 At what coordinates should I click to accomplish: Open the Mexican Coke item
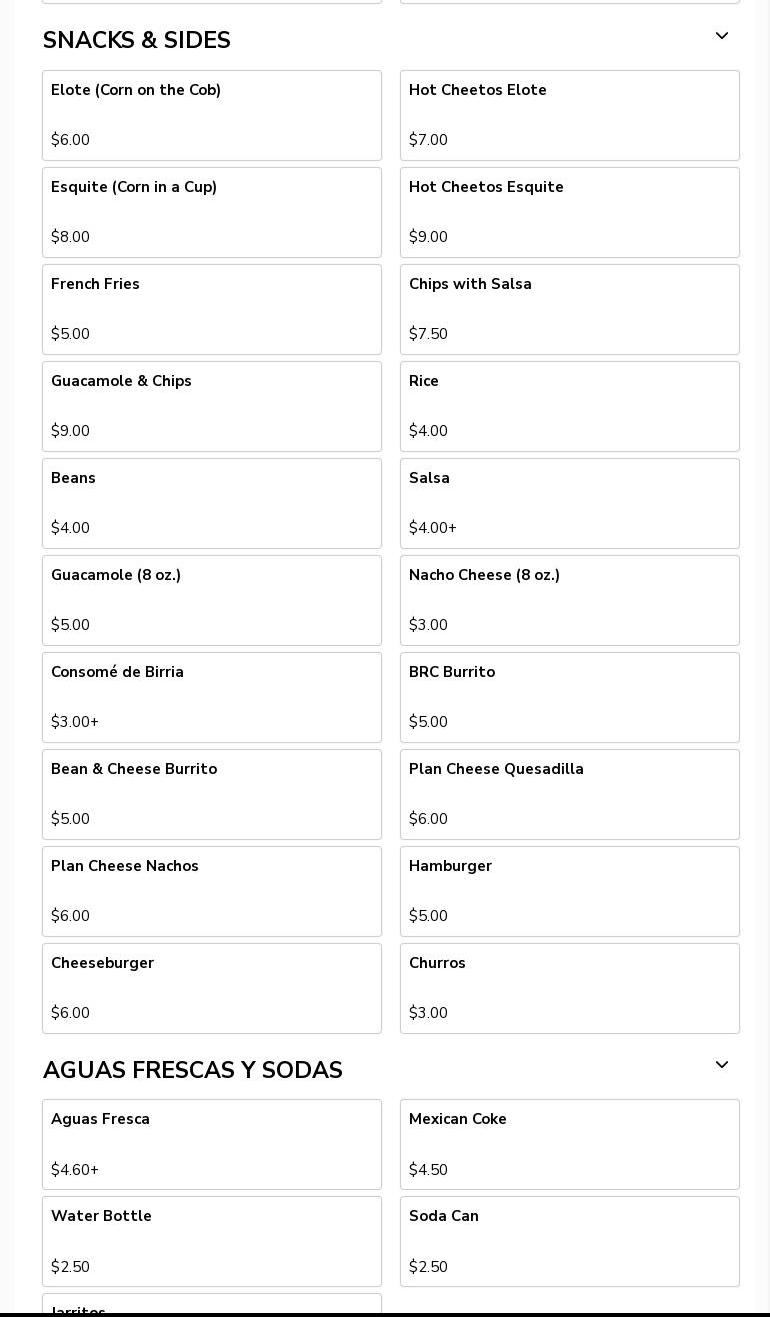point(570,1144)
